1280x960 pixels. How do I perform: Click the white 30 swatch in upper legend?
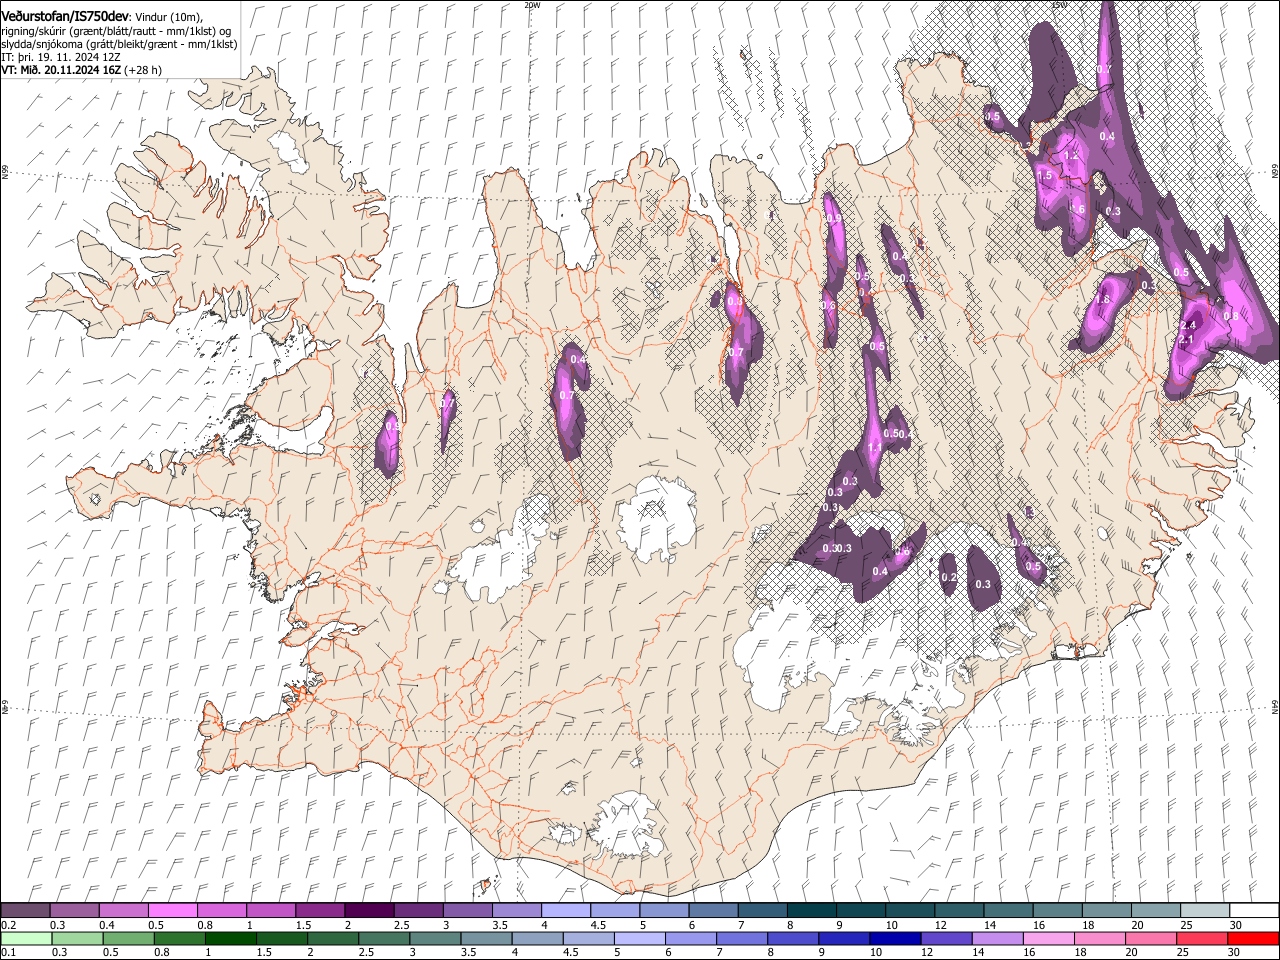point(1253,910)
